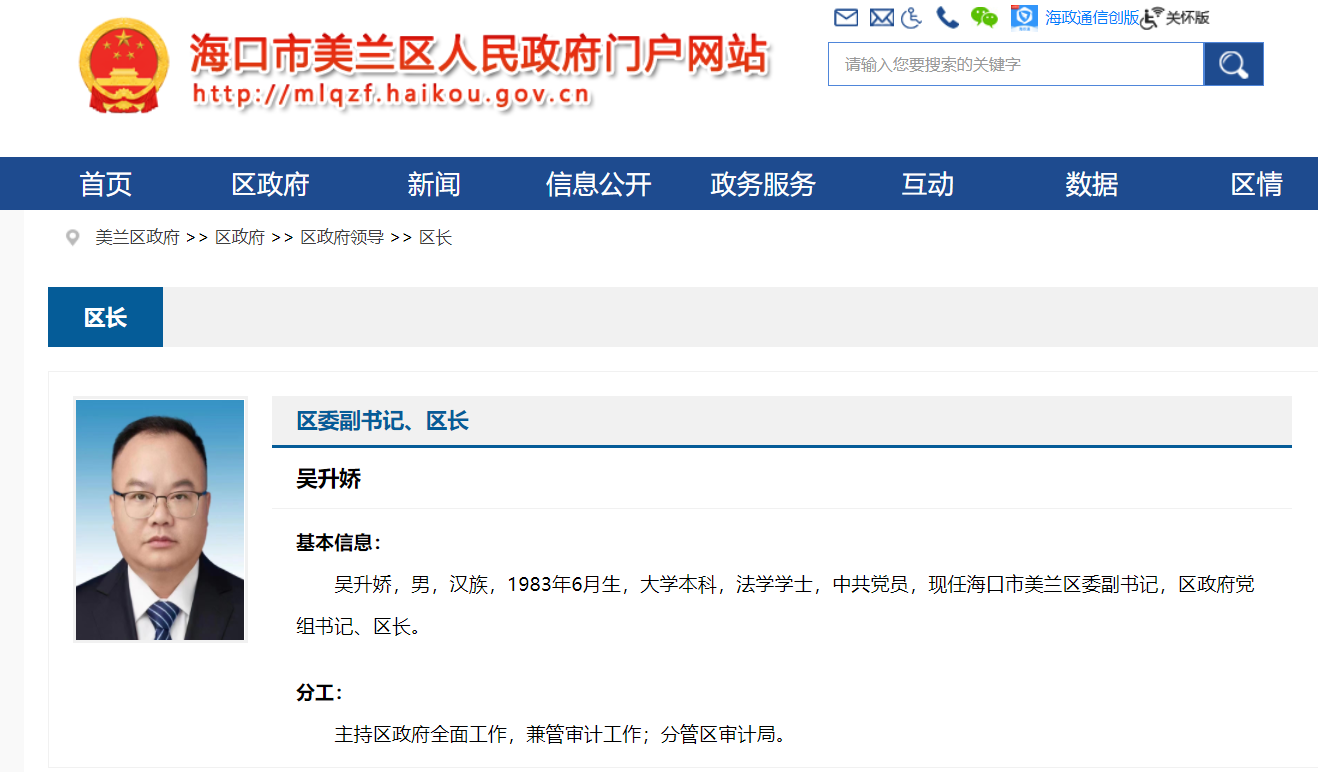1318x772 pixels.
Task: Open the green WeChat icon
Action: [985, 17]
